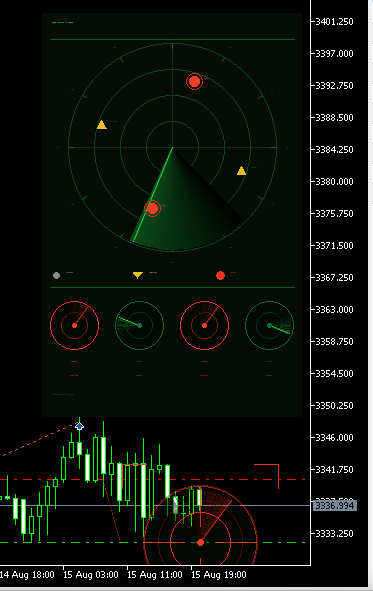Click the bright green radar sweep line
Viewport: 373px width, 591px height.
(x=152, y=194)
